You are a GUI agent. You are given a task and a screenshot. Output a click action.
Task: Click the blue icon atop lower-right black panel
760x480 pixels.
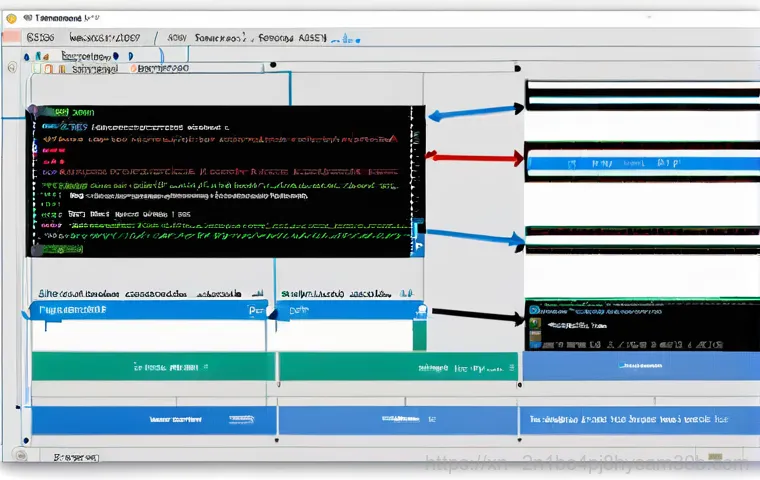click(x=534, y=311)
